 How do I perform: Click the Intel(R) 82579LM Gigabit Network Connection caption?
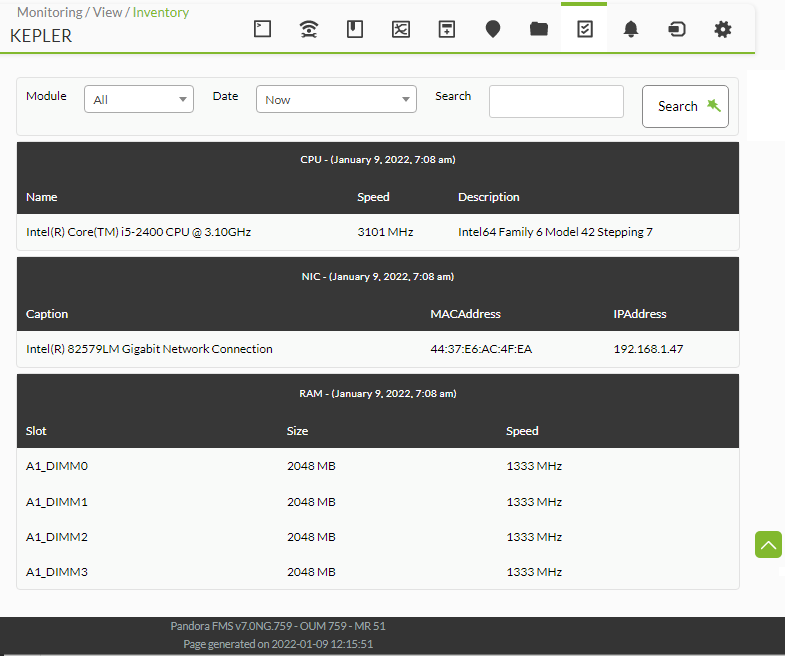[x=149, y=349]
